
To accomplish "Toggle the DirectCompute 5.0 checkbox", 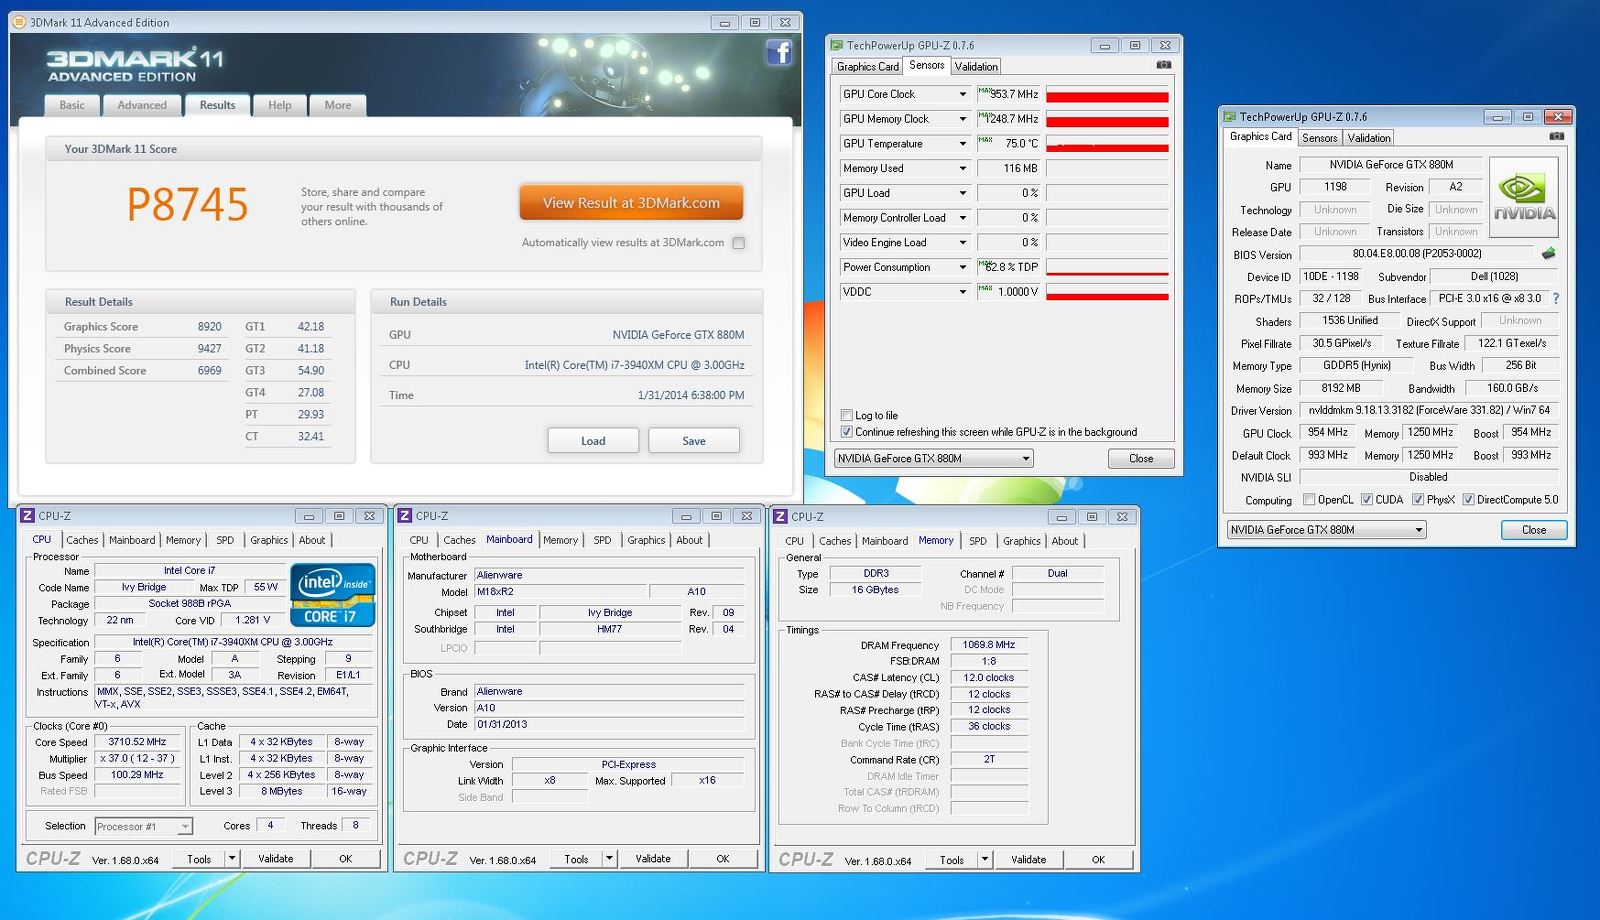I will coord(1468,499).
